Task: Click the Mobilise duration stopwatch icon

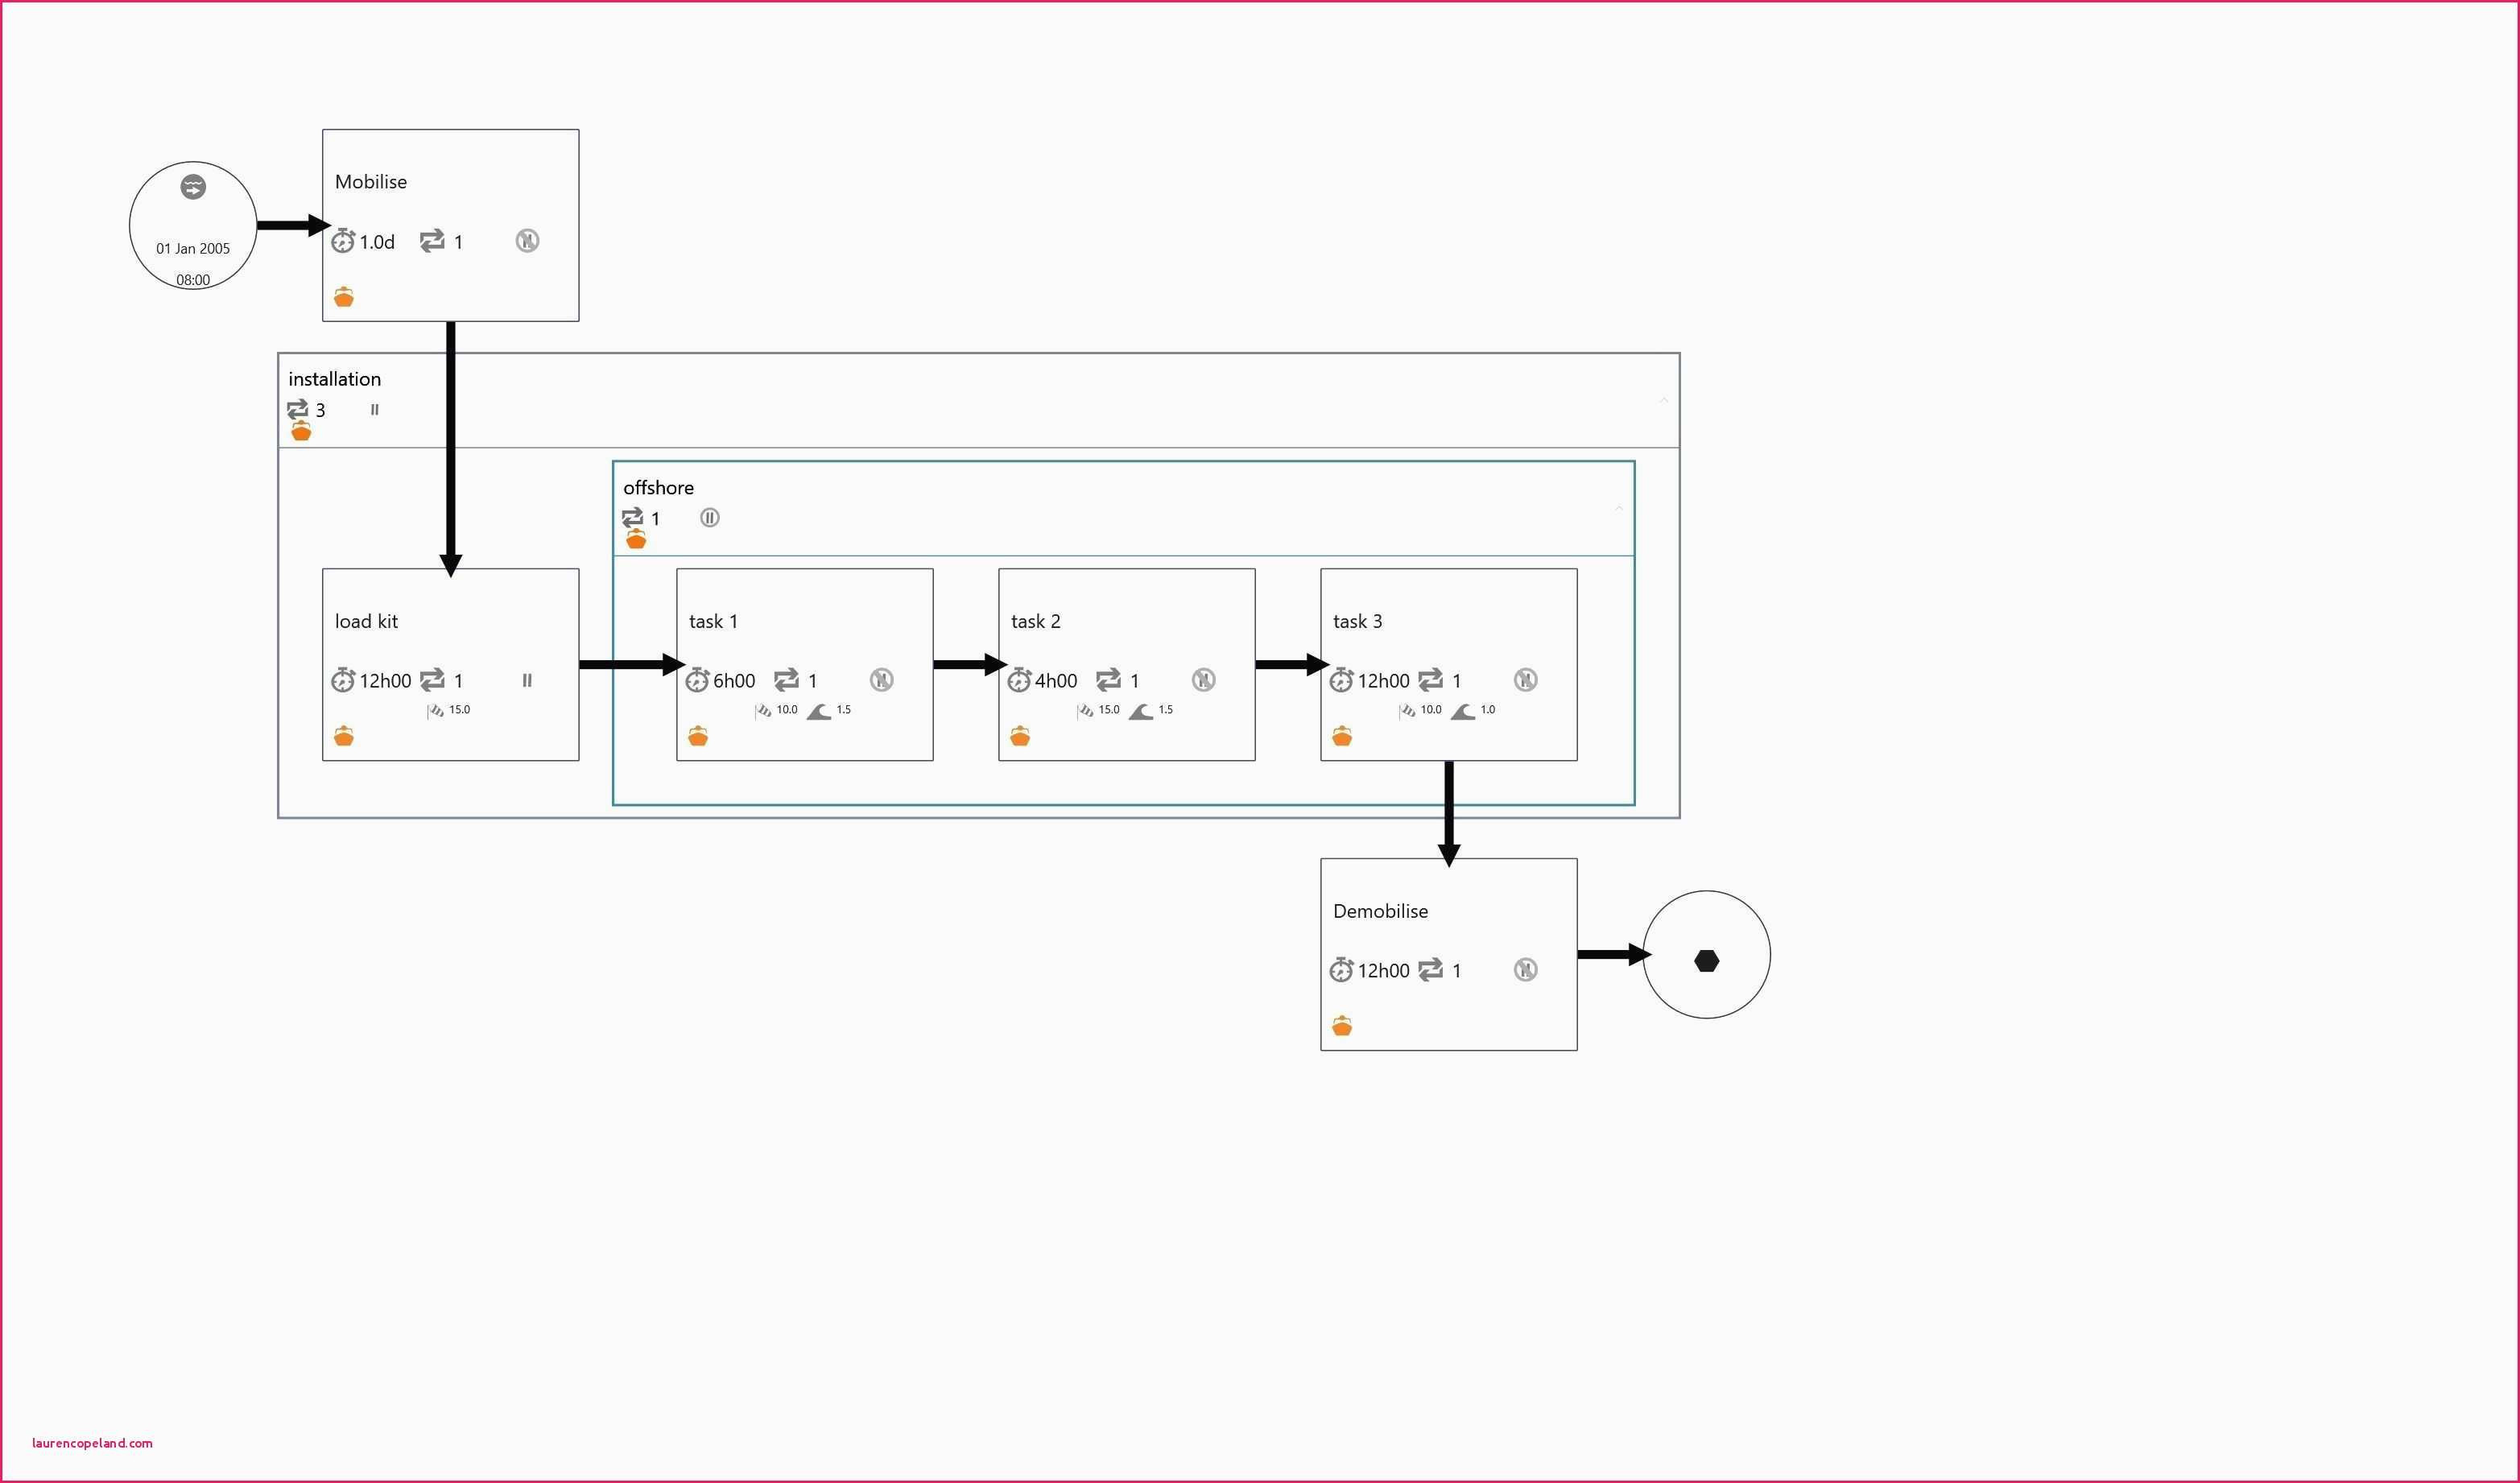Action: pos(343,241)
